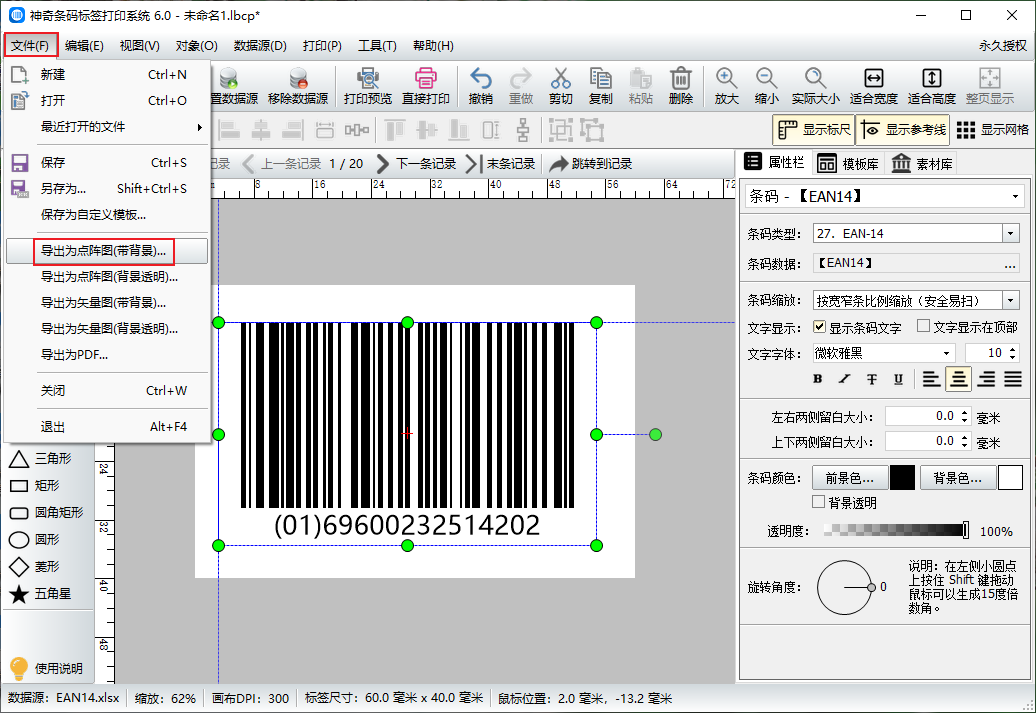Click the Print Preview (打印预览) toolbar icon
Viewport: 1036px width, 713px height.
tap(367, 86)
